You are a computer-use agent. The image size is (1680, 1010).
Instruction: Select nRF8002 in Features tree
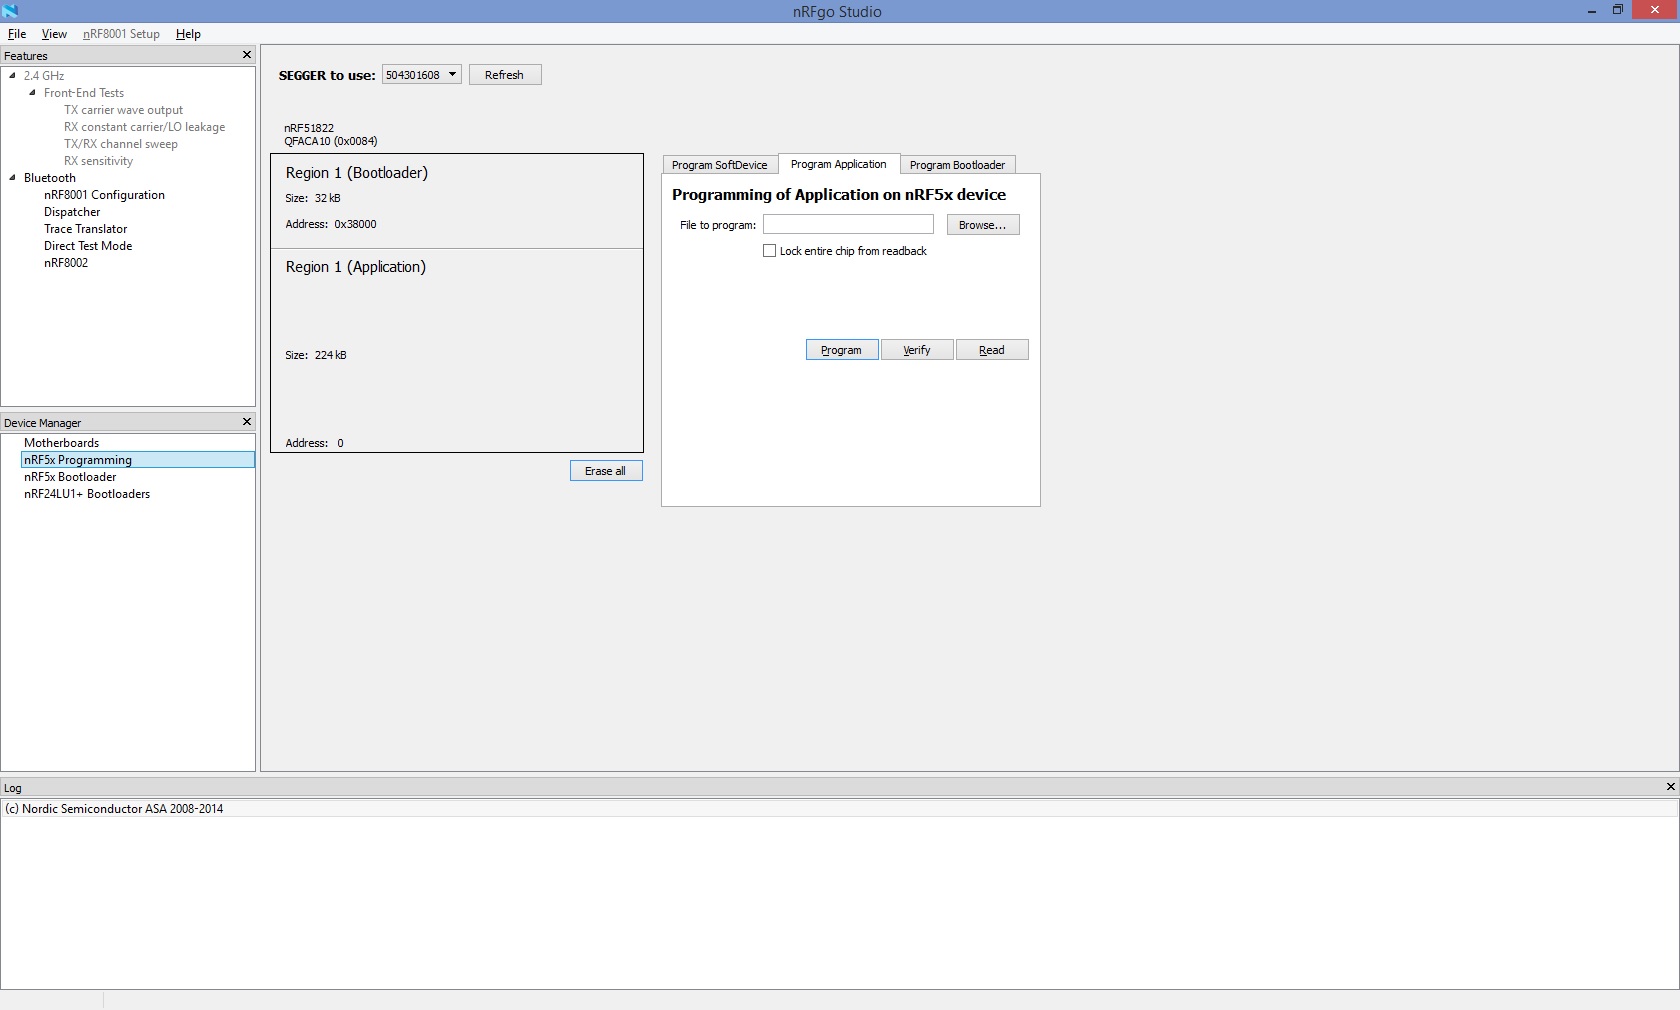pos(66,263)
